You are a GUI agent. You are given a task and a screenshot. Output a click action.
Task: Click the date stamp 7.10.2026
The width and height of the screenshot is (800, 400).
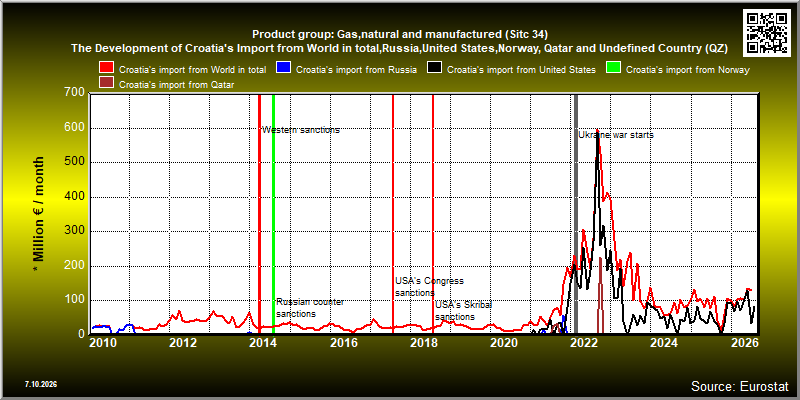[40, 384]
